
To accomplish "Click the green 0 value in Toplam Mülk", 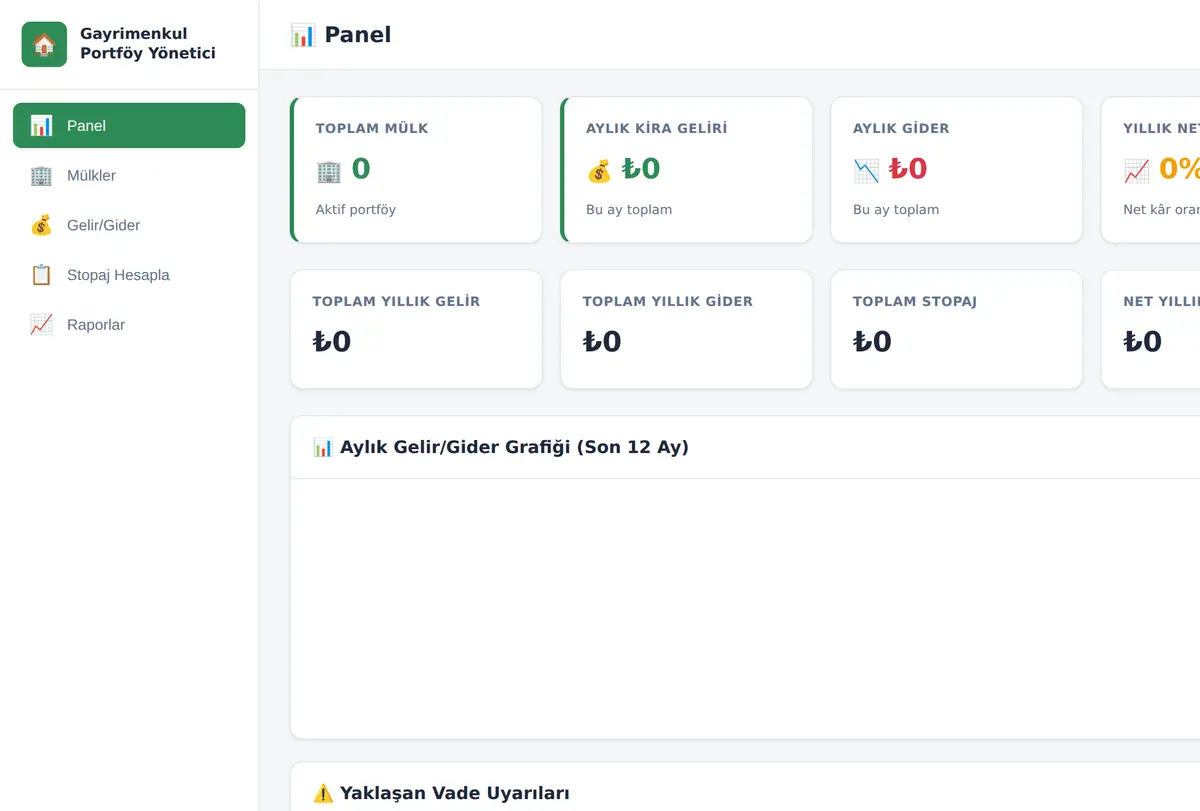I will [361, 169].
